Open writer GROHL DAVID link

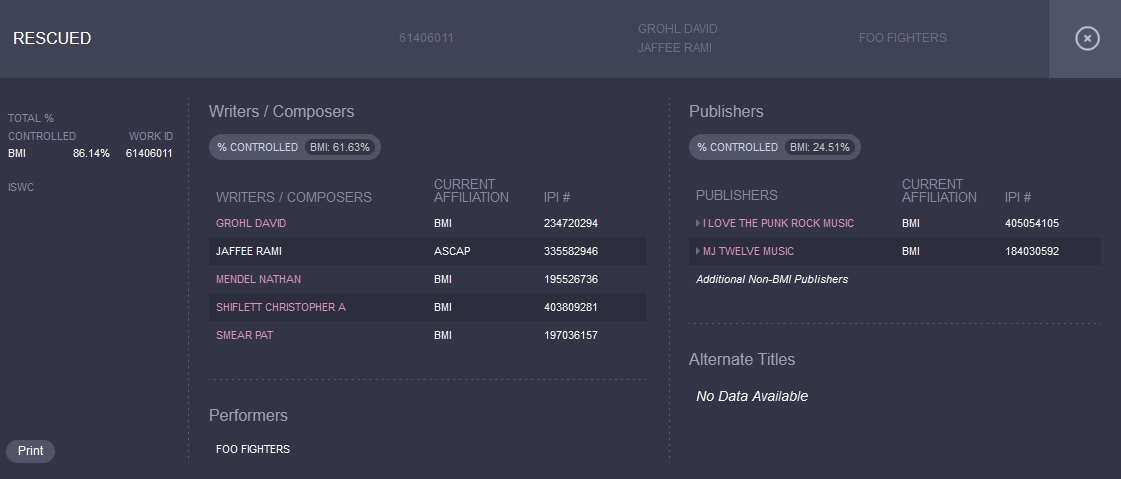251,223
